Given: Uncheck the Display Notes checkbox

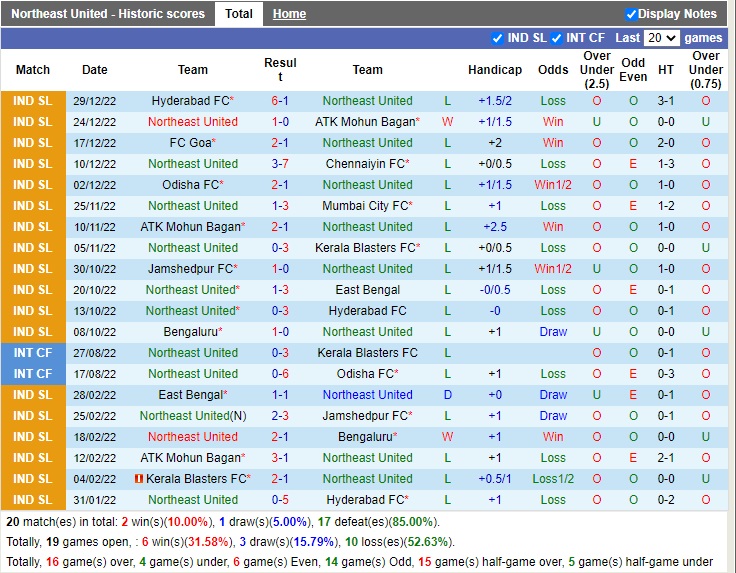Looking at the screenshot, I should 631,14.
